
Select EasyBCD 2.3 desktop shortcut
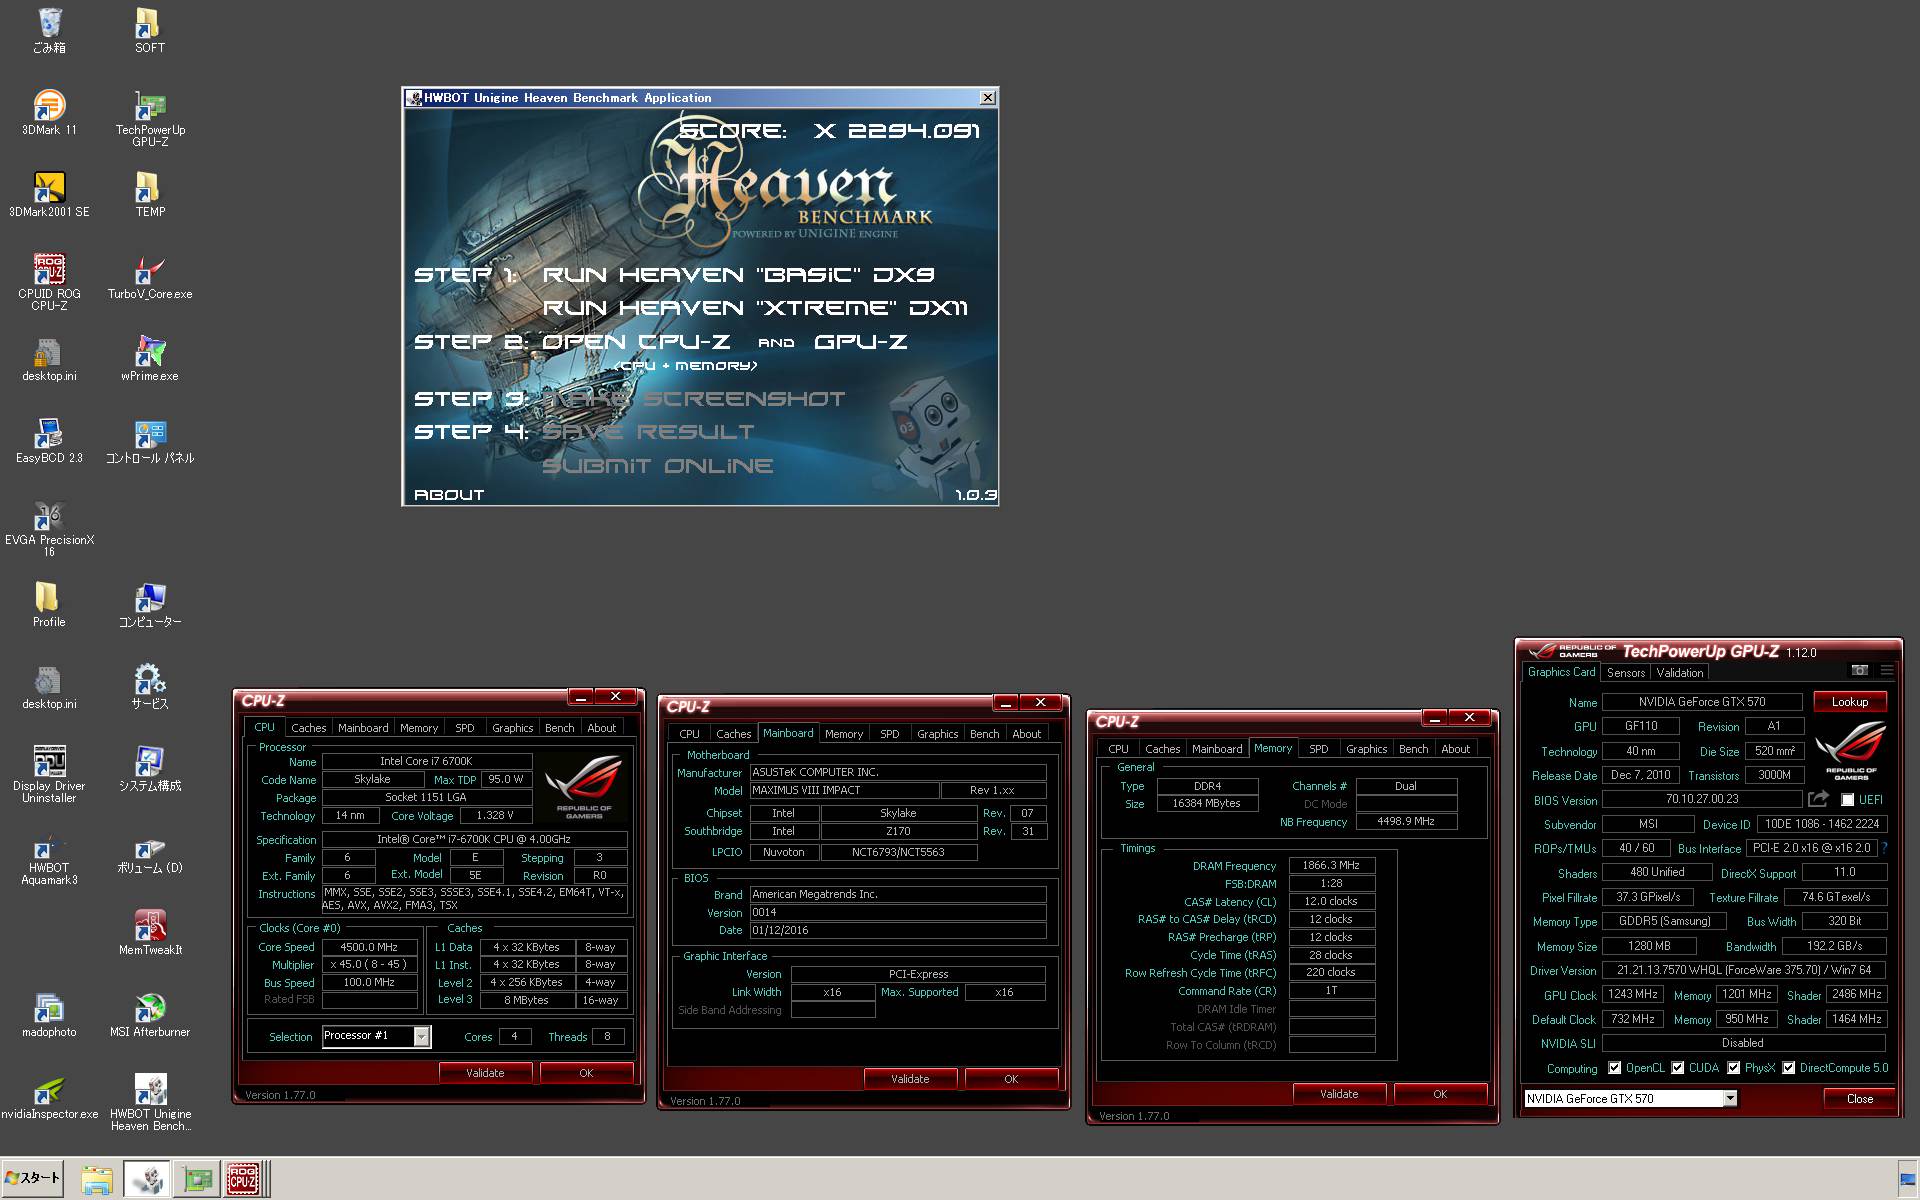coord(49,440)
